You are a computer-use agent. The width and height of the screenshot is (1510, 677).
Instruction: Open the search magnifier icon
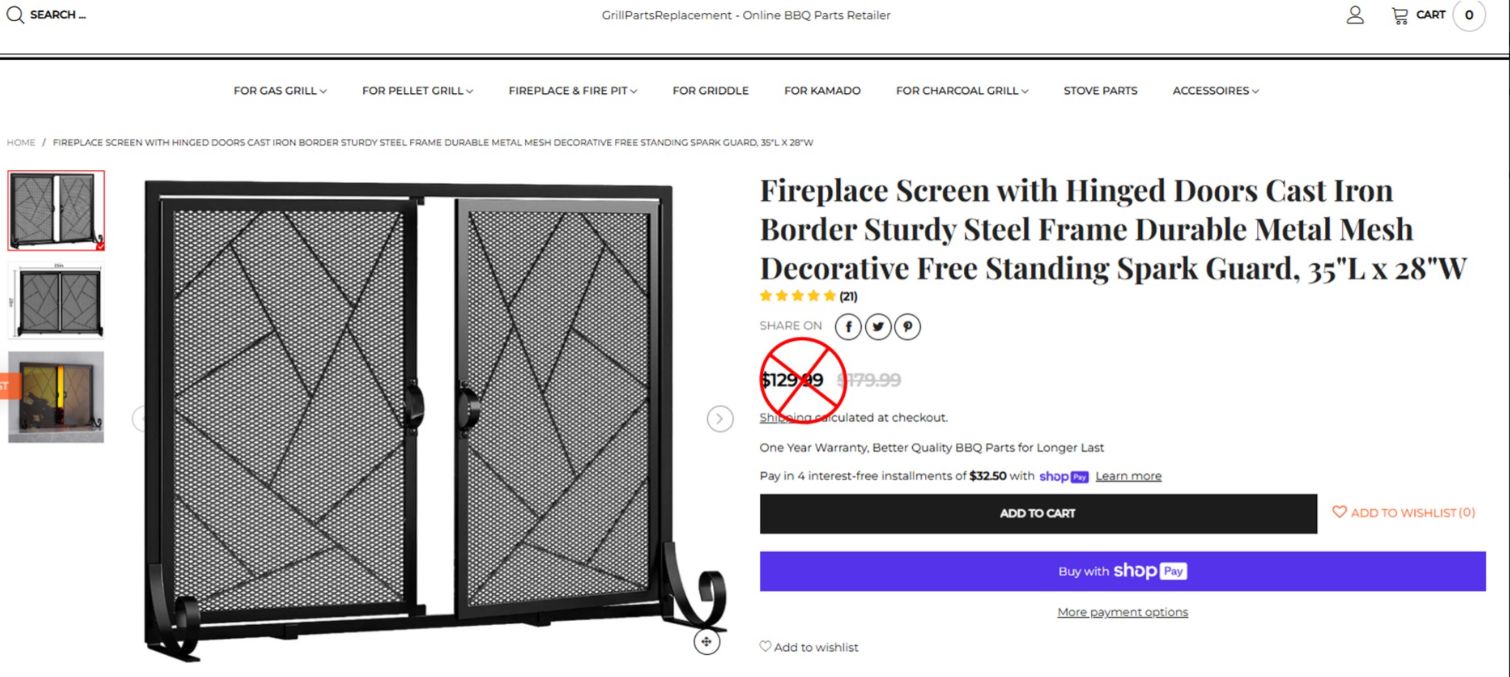[15, 14]
